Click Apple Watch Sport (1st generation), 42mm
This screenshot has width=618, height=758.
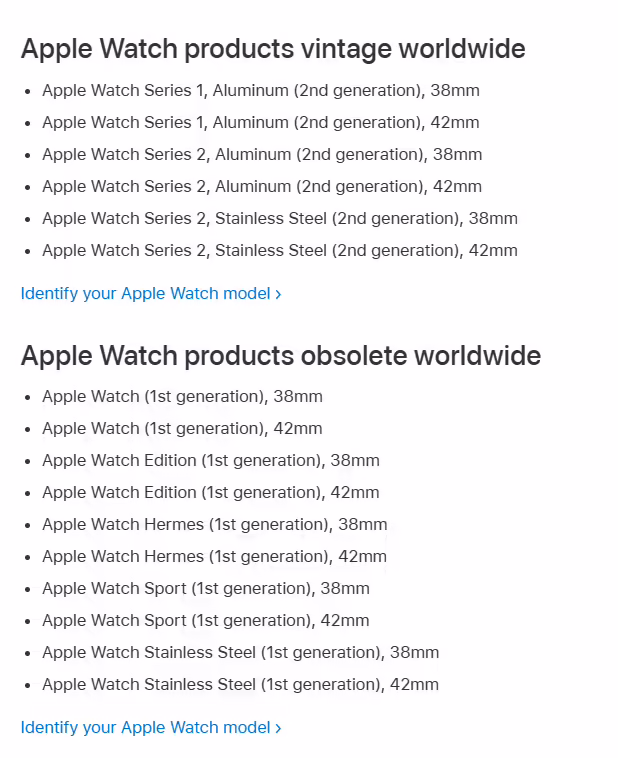click(x=206, y=620)
